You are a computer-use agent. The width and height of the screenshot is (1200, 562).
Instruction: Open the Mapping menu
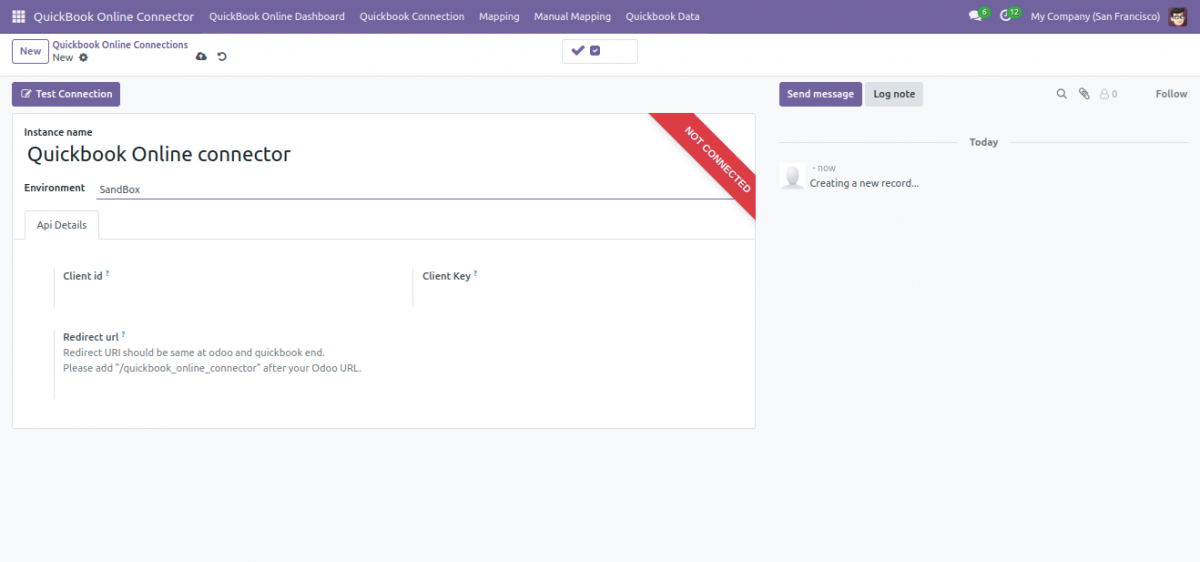tap(499, 17)
